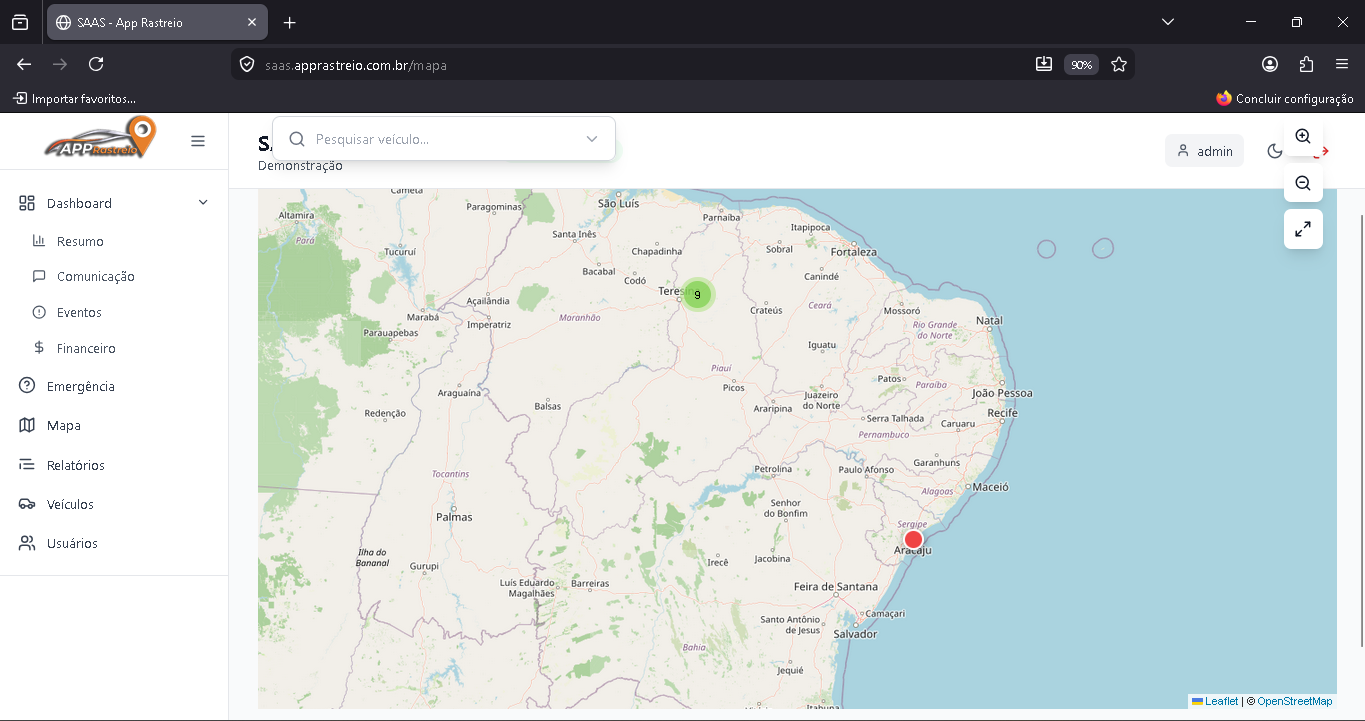The width and height of the screenshot is (1365, 721).
Task: Open the list all tabs dropdown
Action: click(1168, 22)
